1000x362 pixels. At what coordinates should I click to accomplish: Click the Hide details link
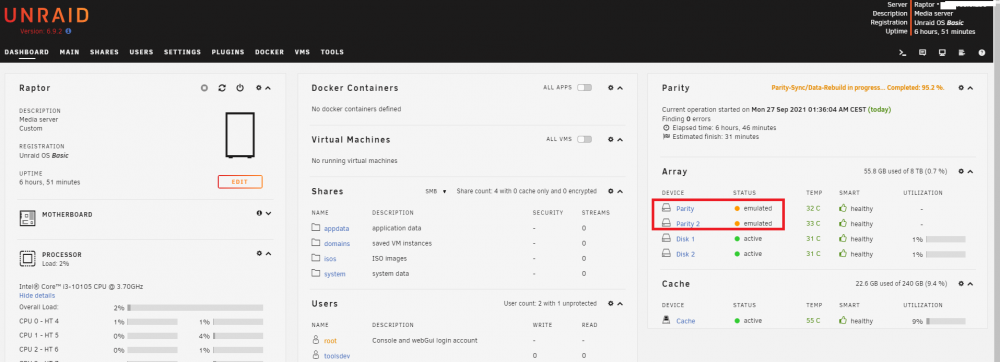pos(37,296)
